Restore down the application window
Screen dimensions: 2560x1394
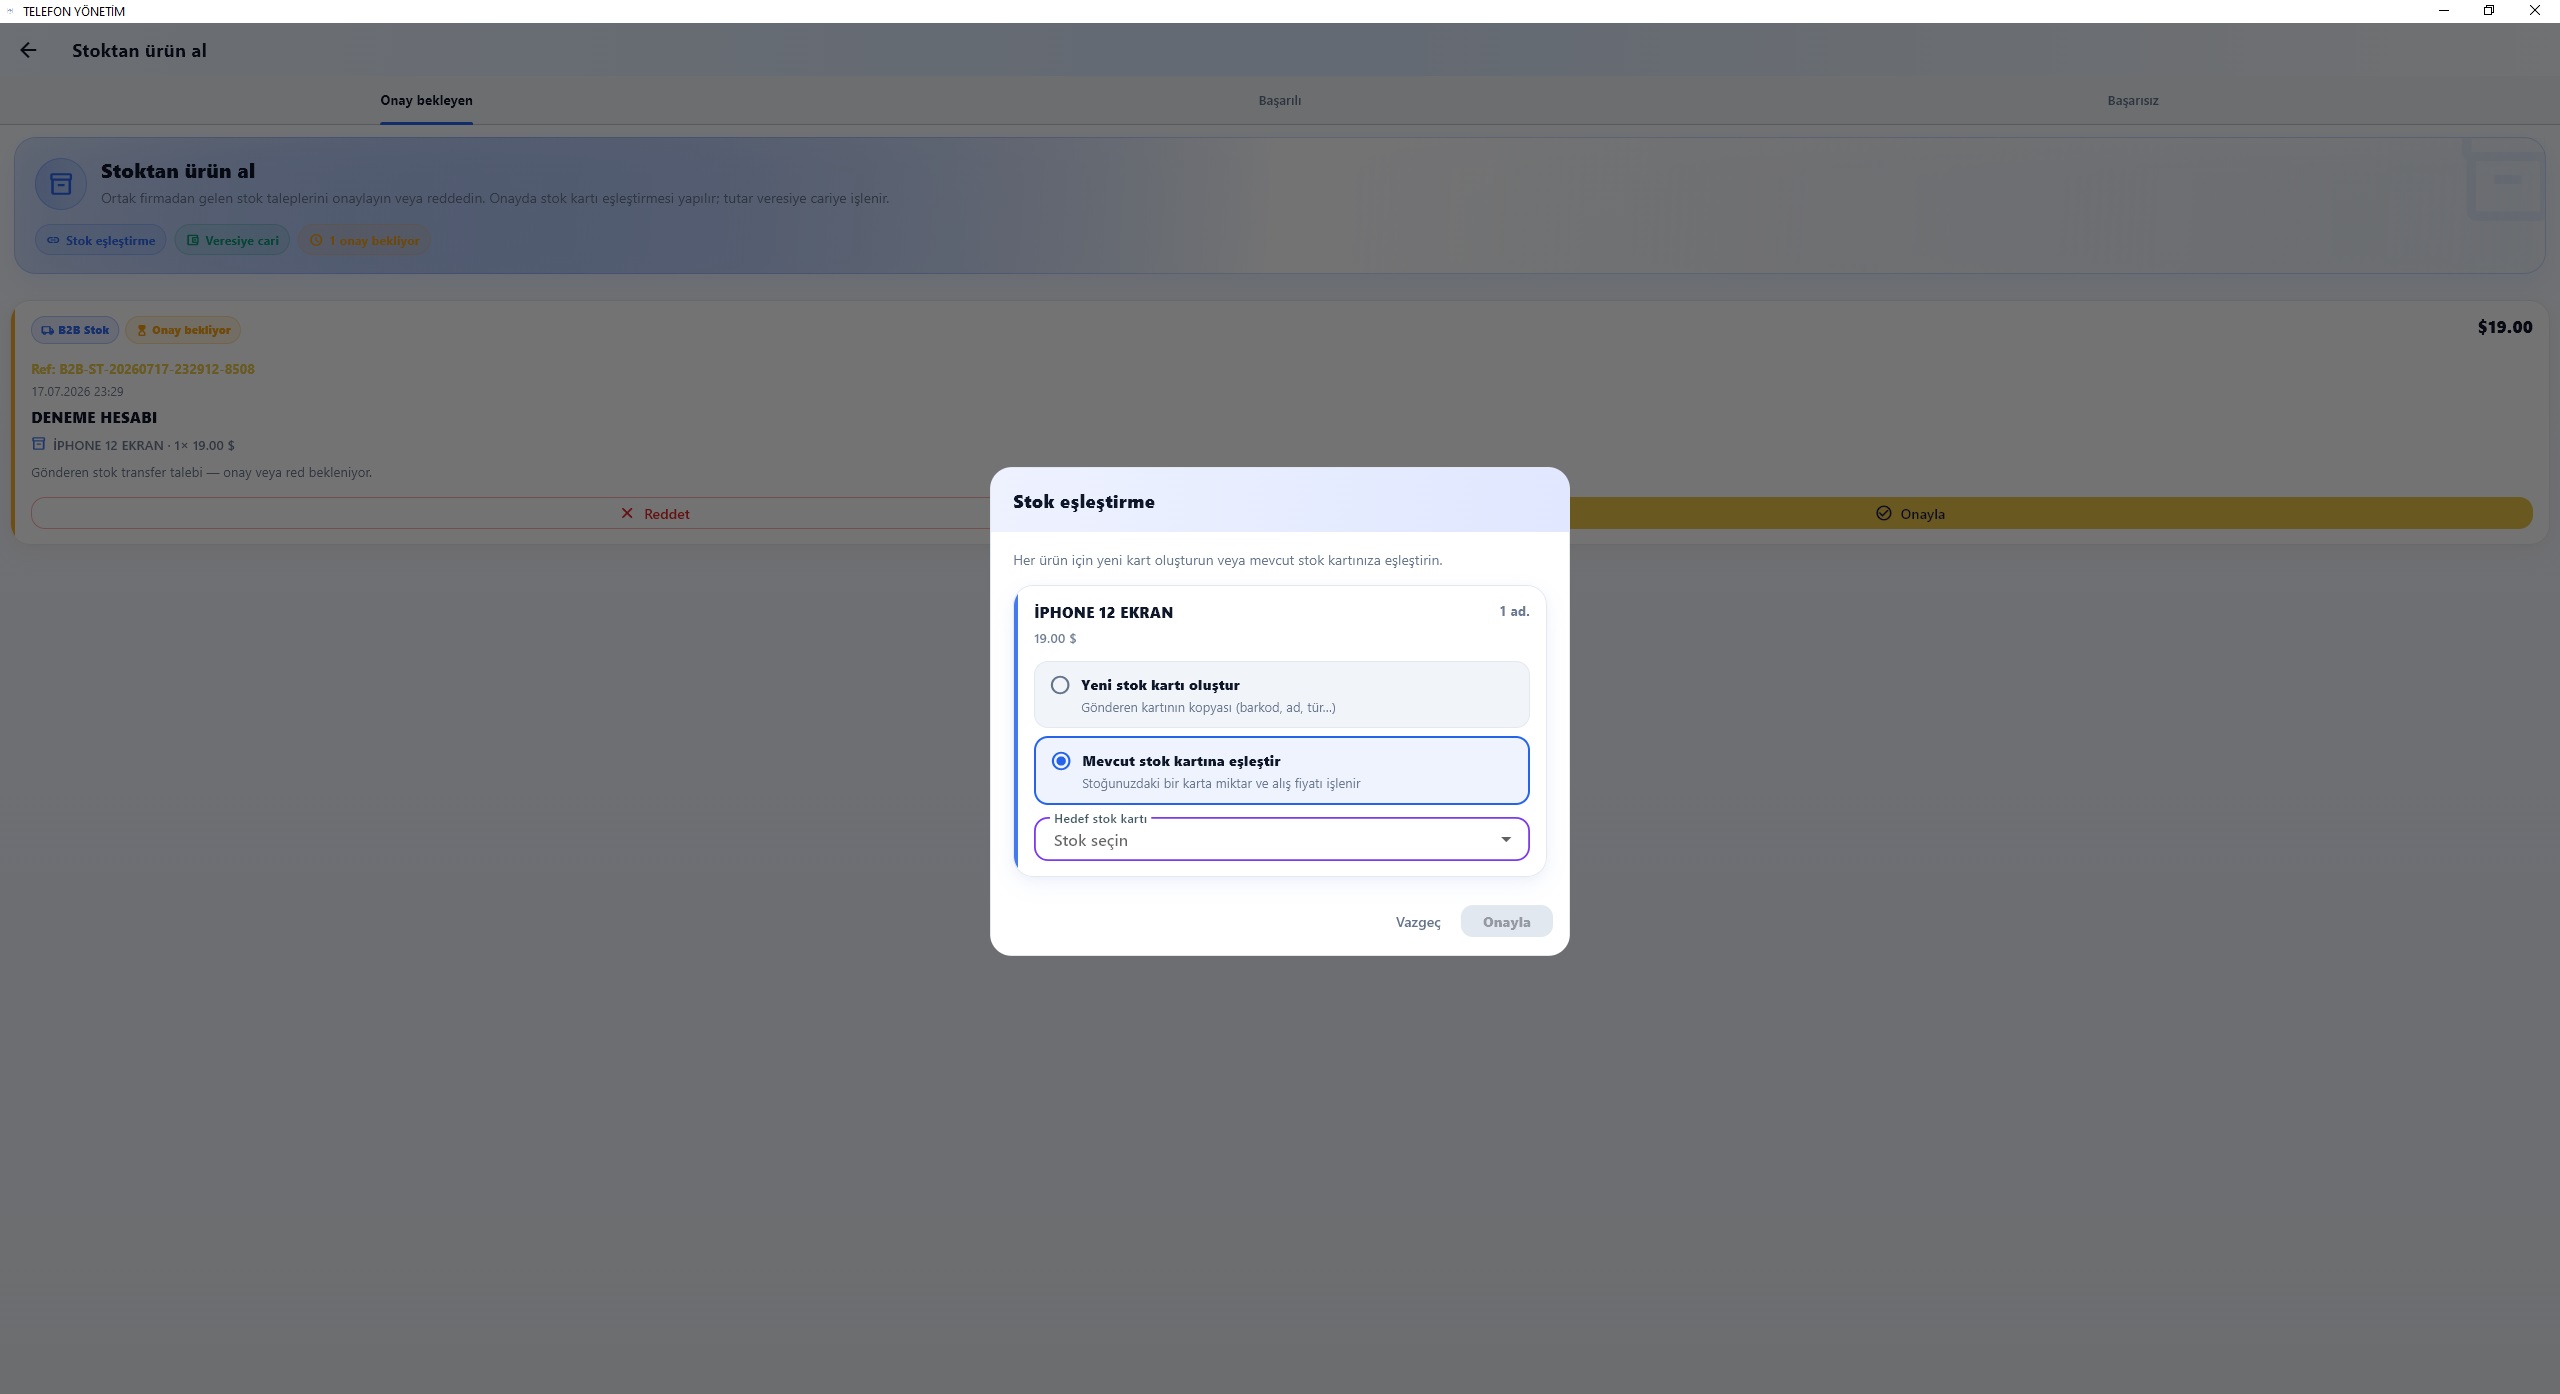[2489, 11]
